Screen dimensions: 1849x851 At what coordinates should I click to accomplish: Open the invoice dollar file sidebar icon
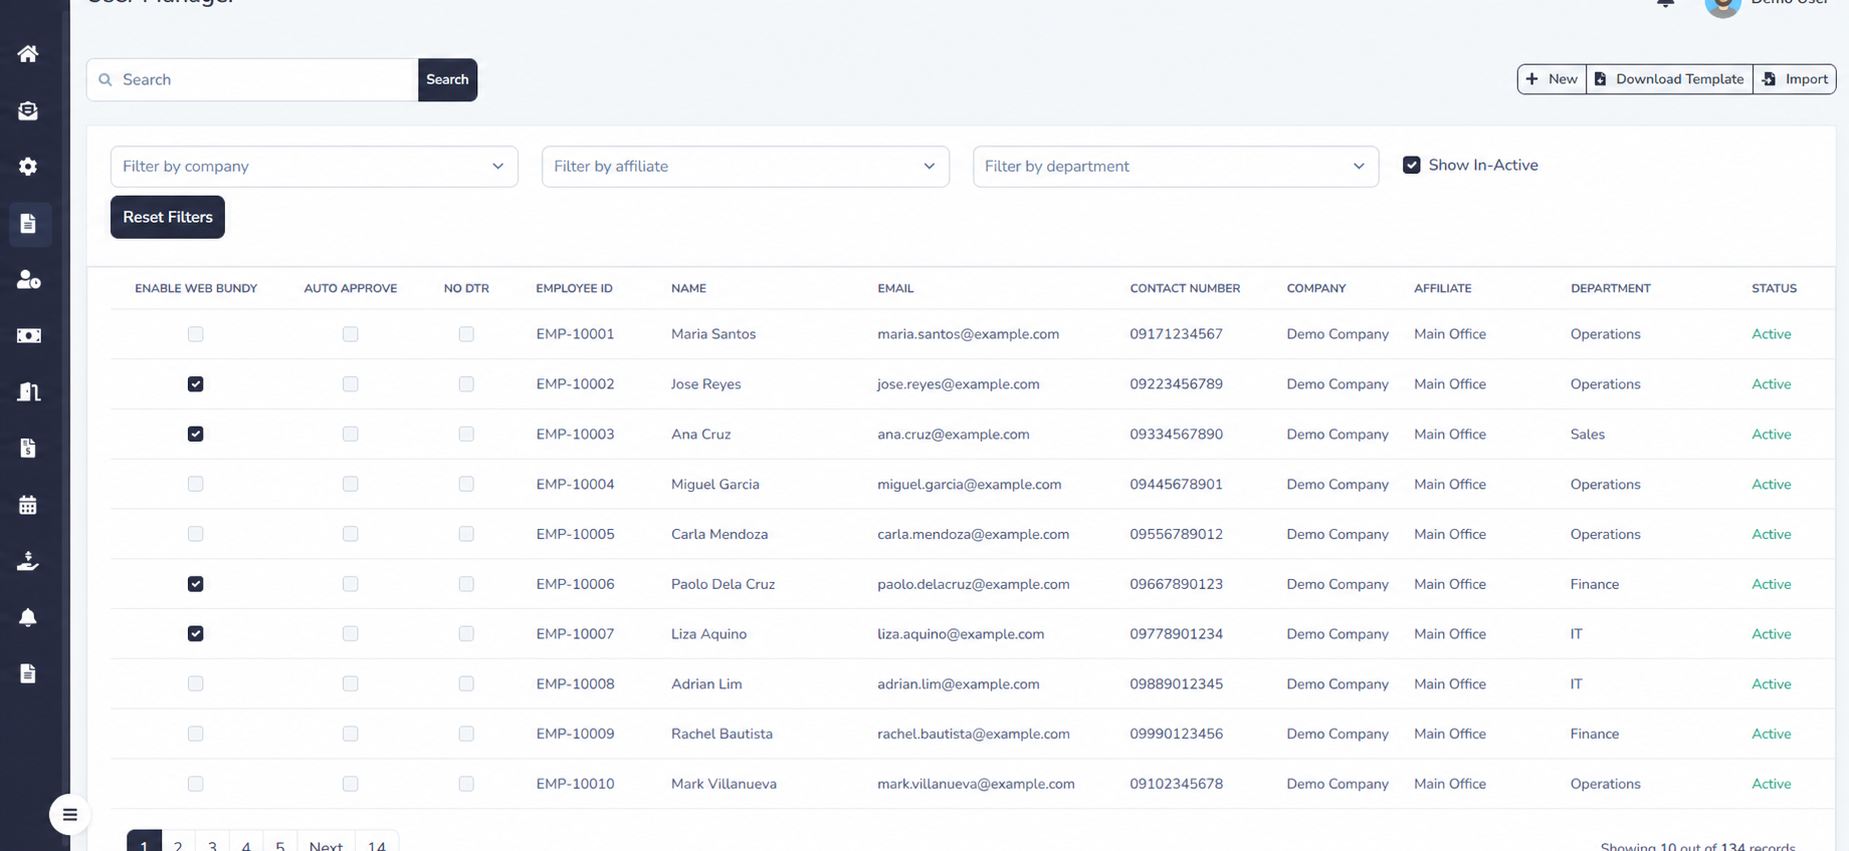pyautogui.click(x=28, y=448)
